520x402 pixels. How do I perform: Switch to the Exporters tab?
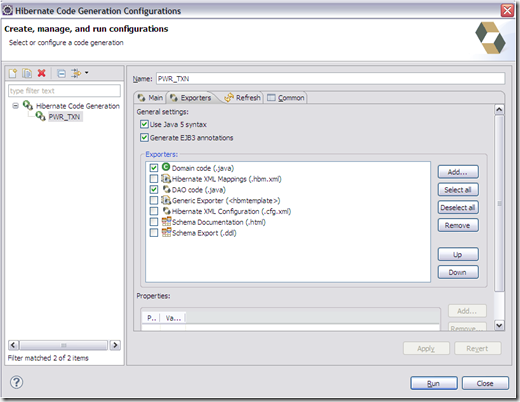(191, 98)
